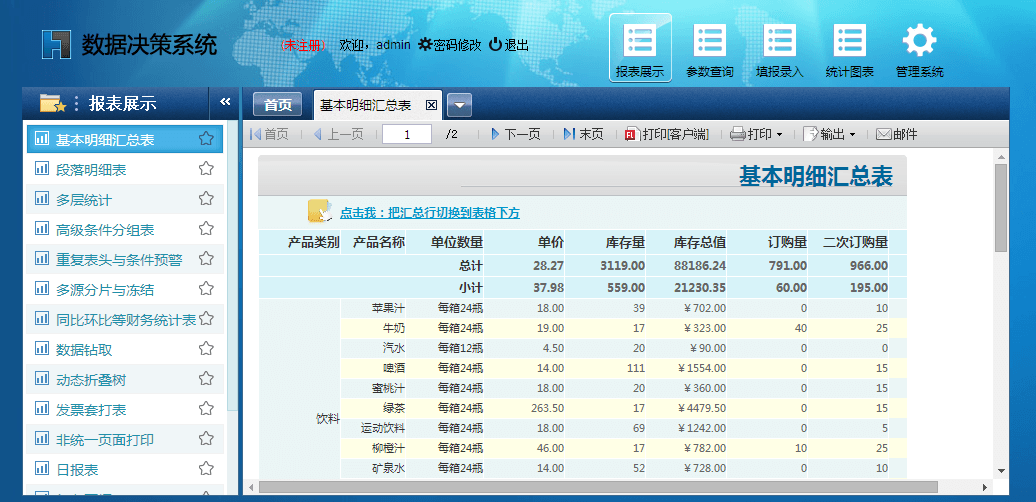Toggle favorite star for 日报表
The width and height of the screenshot is (1036, 502).
206,468
